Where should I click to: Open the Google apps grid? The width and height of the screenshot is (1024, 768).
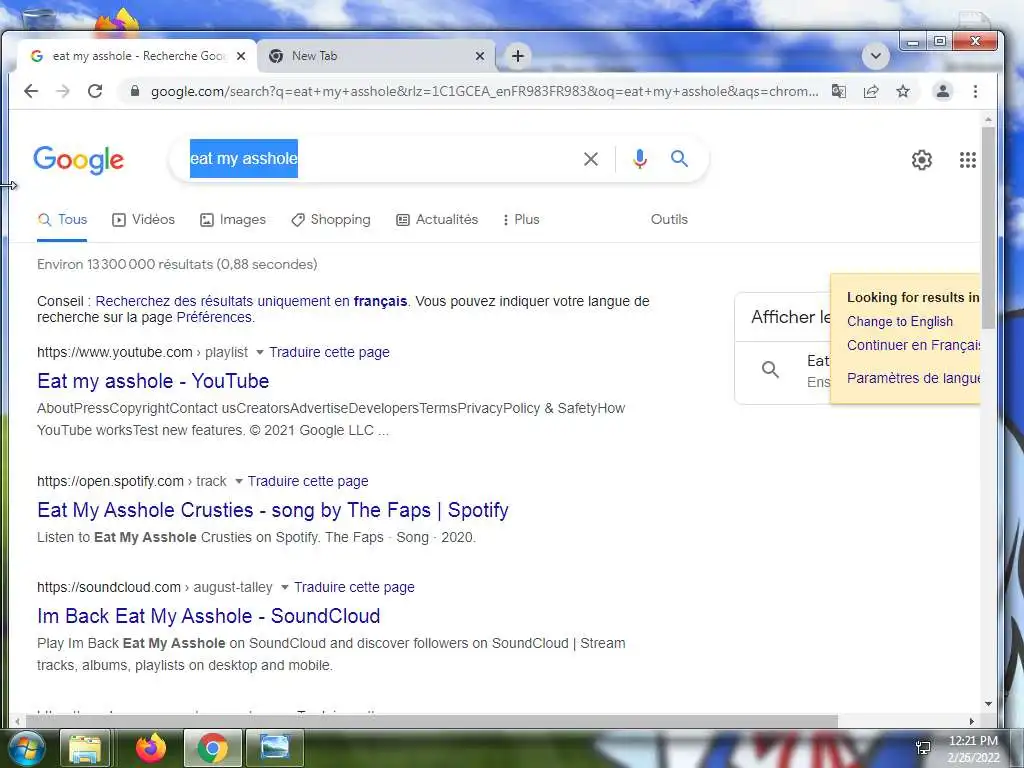click(x=968, y=160)
